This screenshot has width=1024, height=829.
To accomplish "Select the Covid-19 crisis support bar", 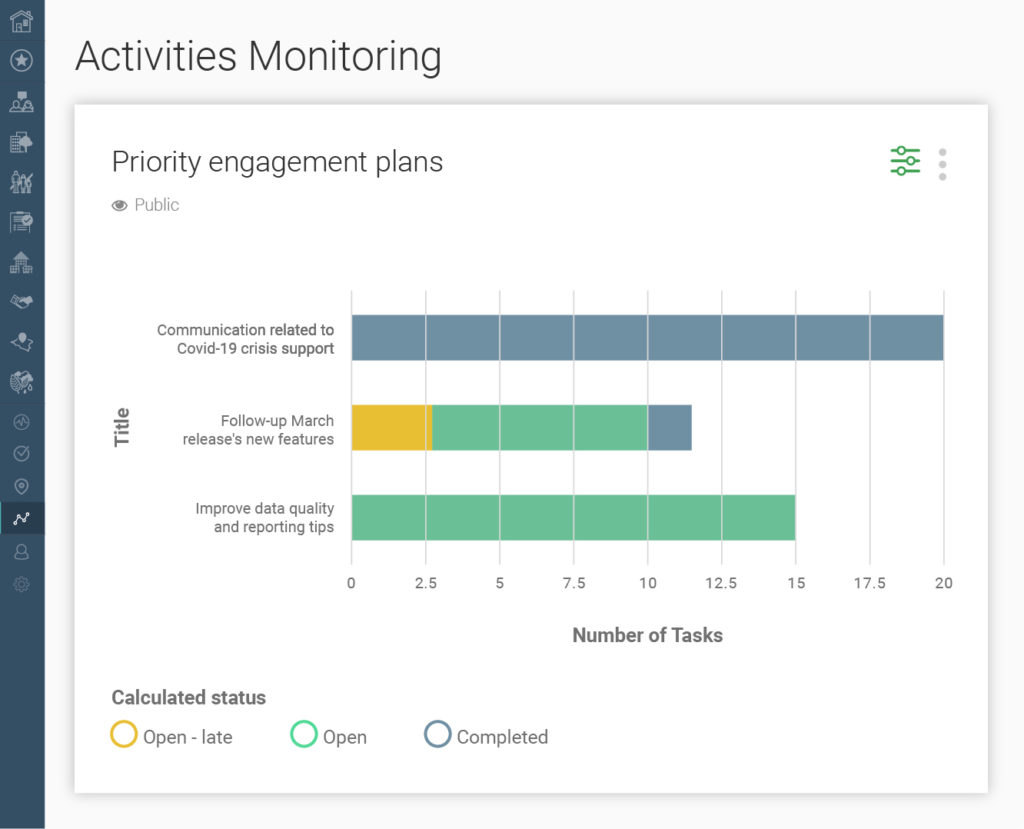I will pos(647,337).
